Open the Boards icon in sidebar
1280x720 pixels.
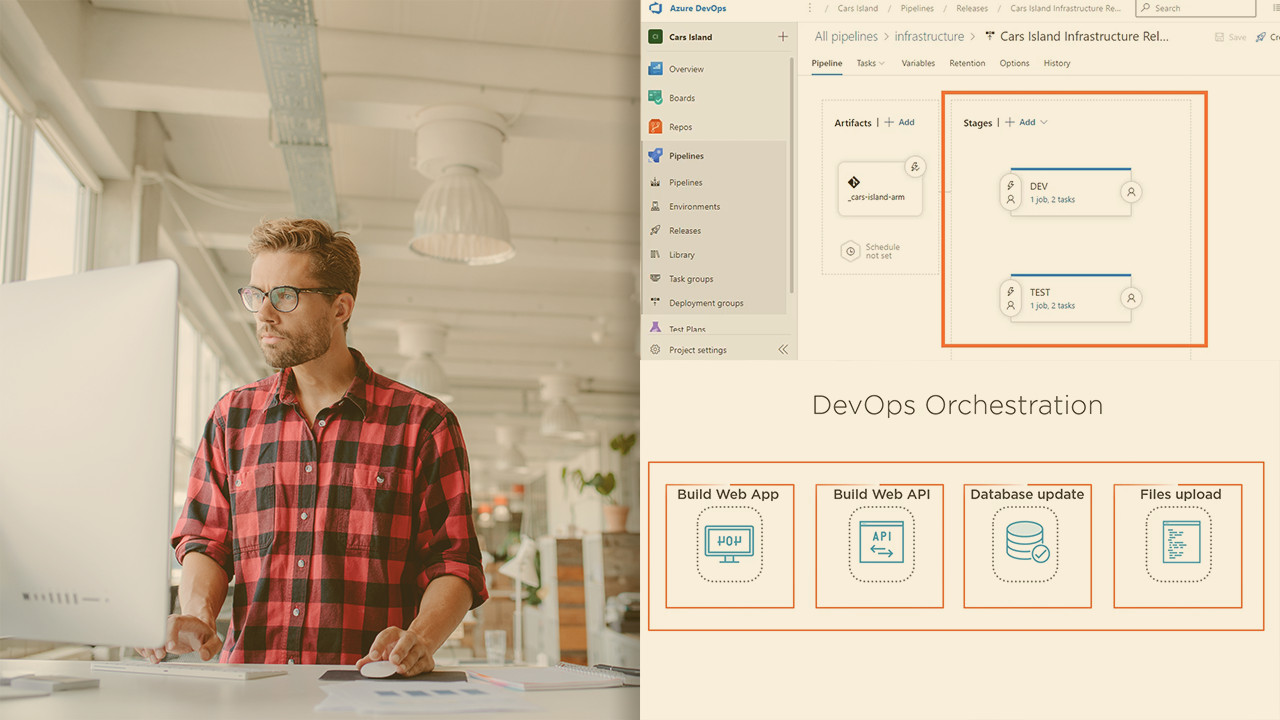point(655,98)
